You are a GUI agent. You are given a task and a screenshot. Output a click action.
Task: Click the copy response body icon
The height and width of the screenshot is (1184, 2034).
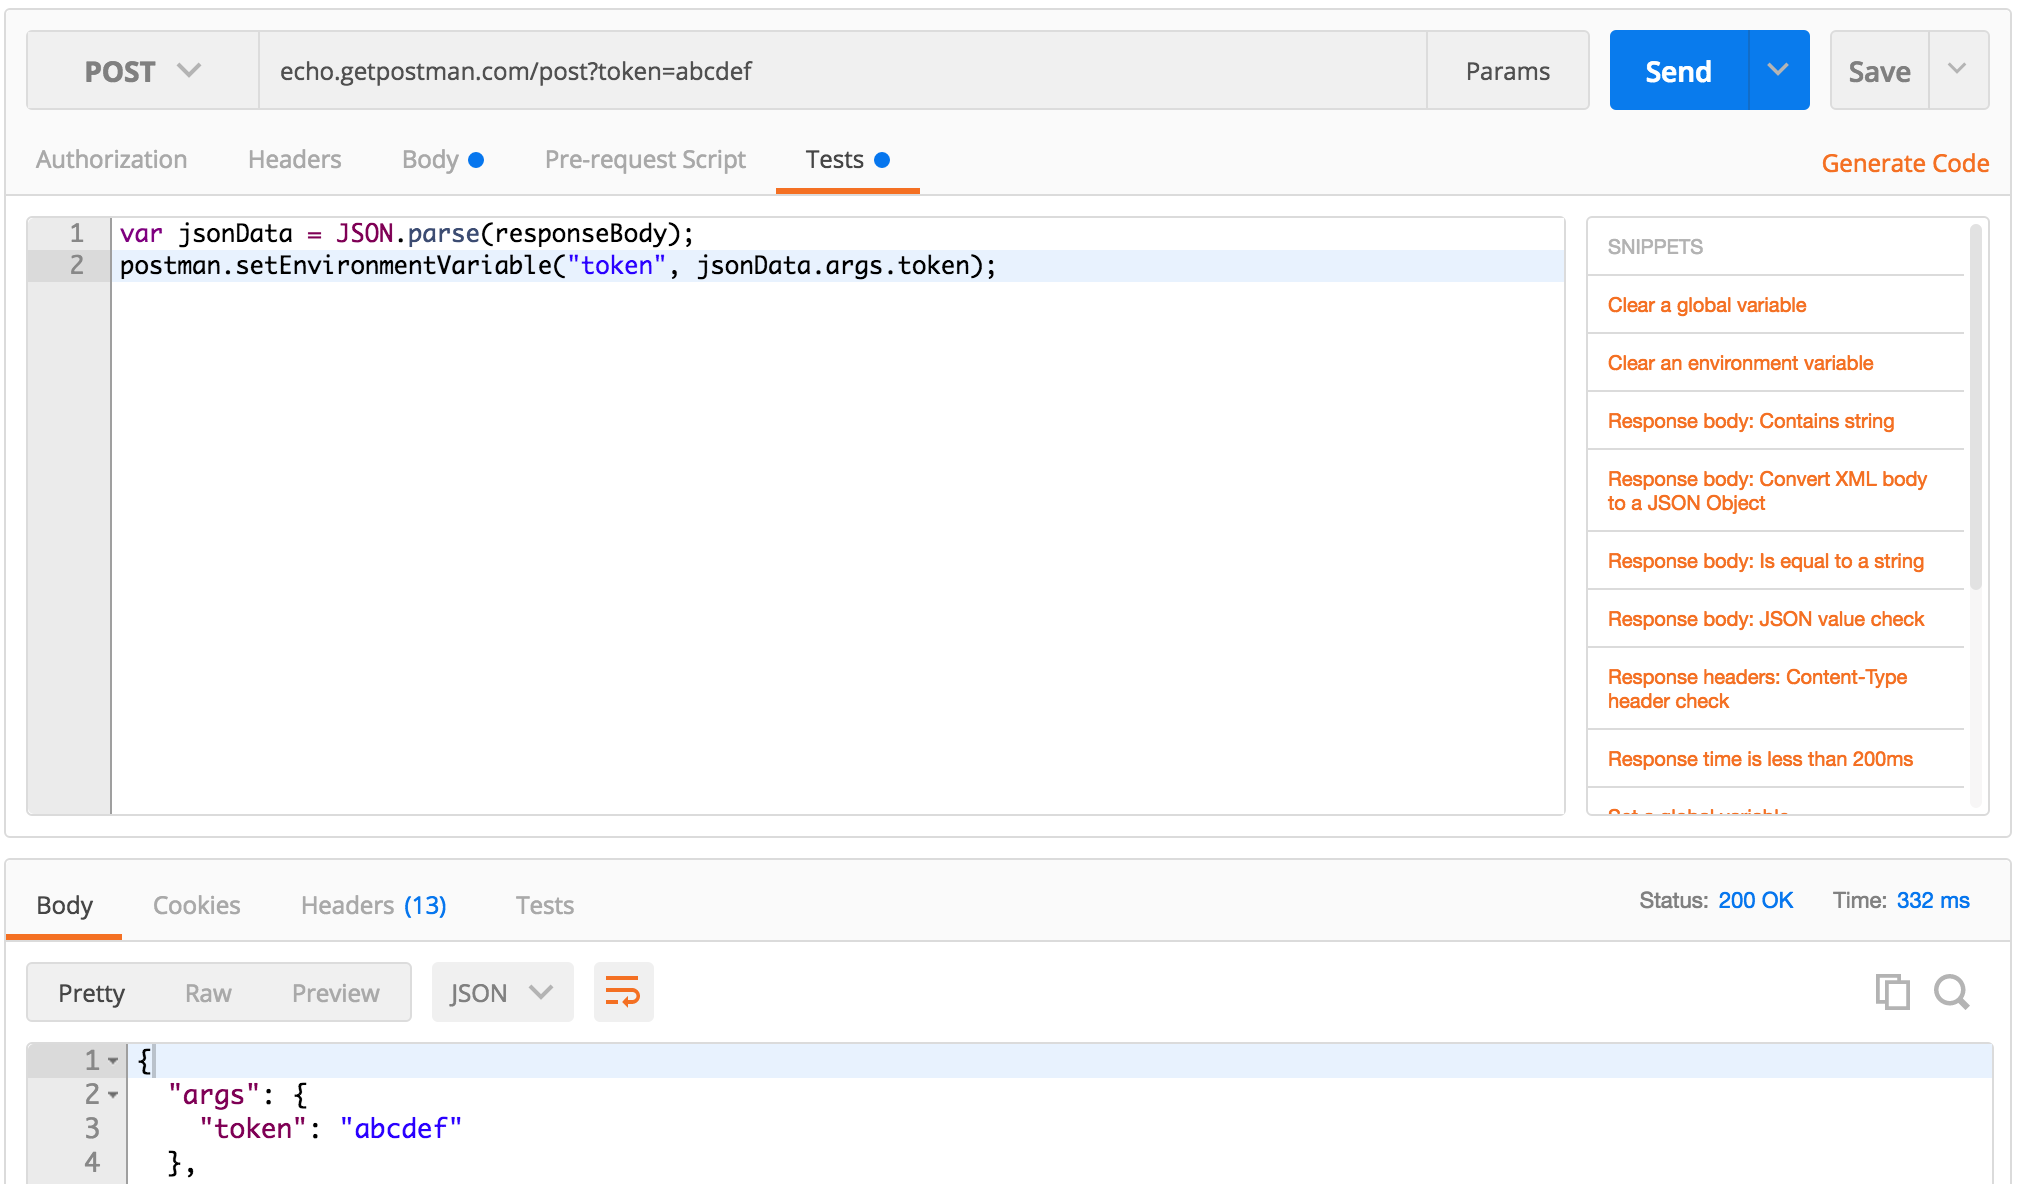1893,992
